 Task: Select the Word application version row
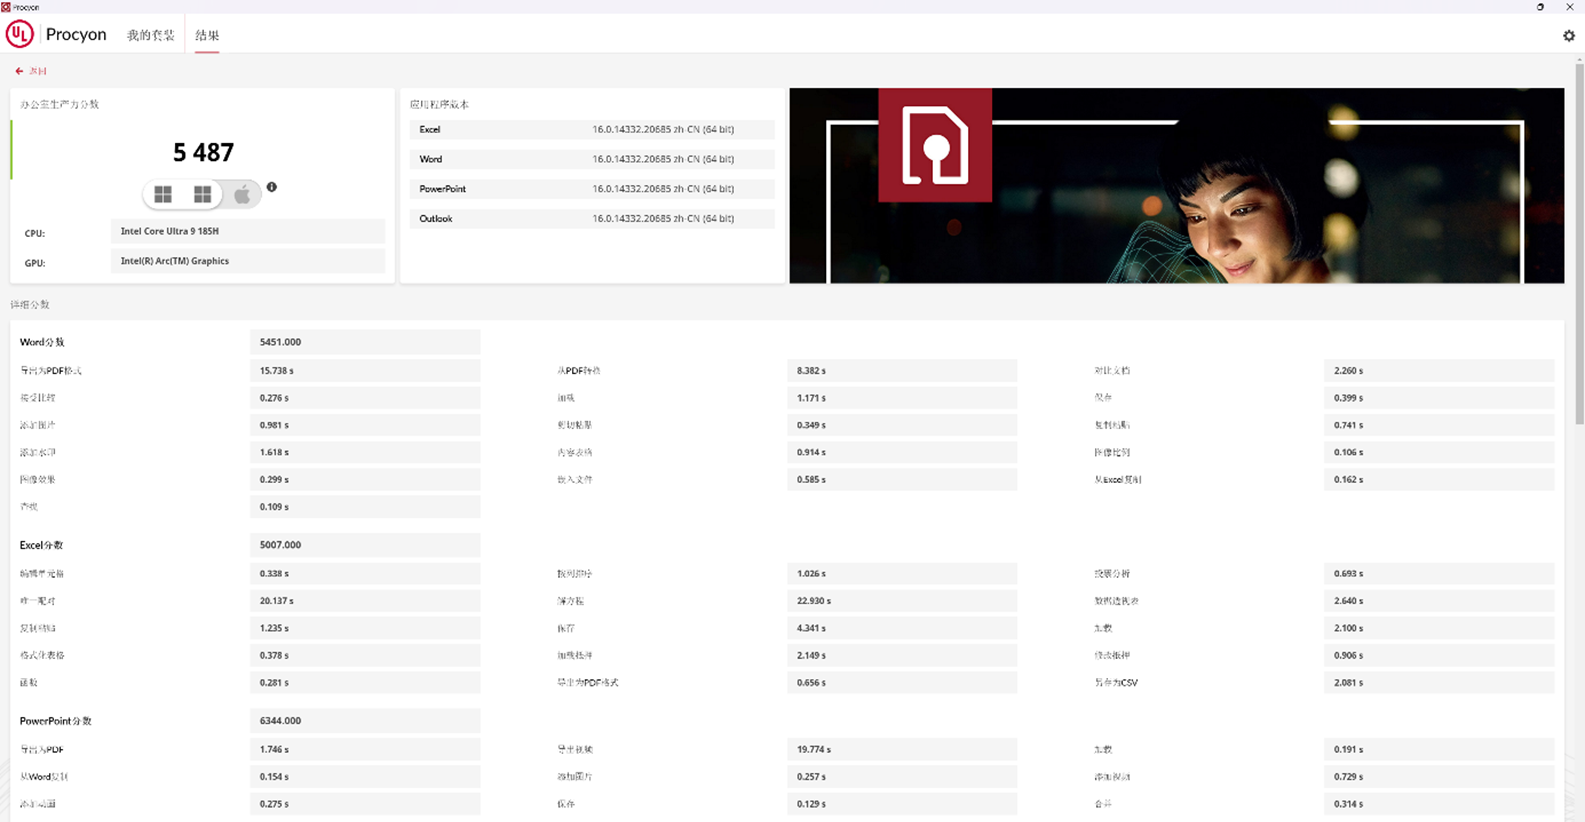pyautogui.click(x=592, y=159)
